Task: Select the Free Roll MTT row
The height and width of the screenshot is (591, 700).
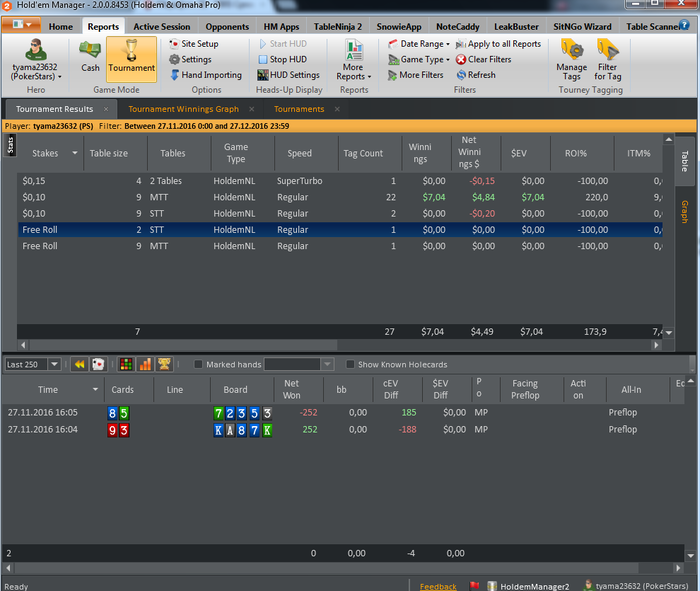Action: (x=340, y=246)
